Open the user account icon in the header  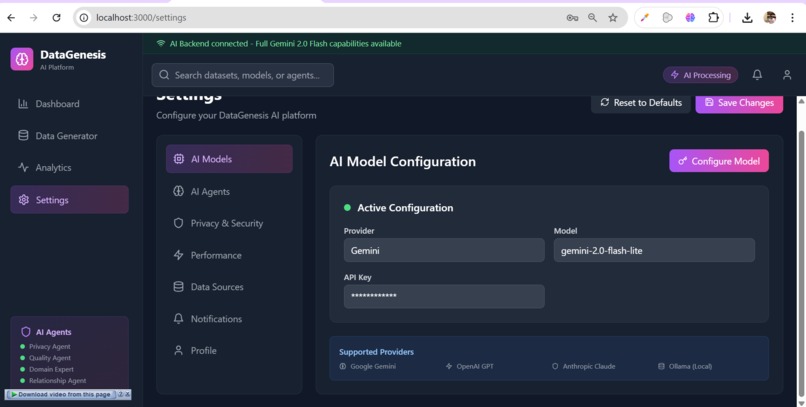click(x=787, y=75)
